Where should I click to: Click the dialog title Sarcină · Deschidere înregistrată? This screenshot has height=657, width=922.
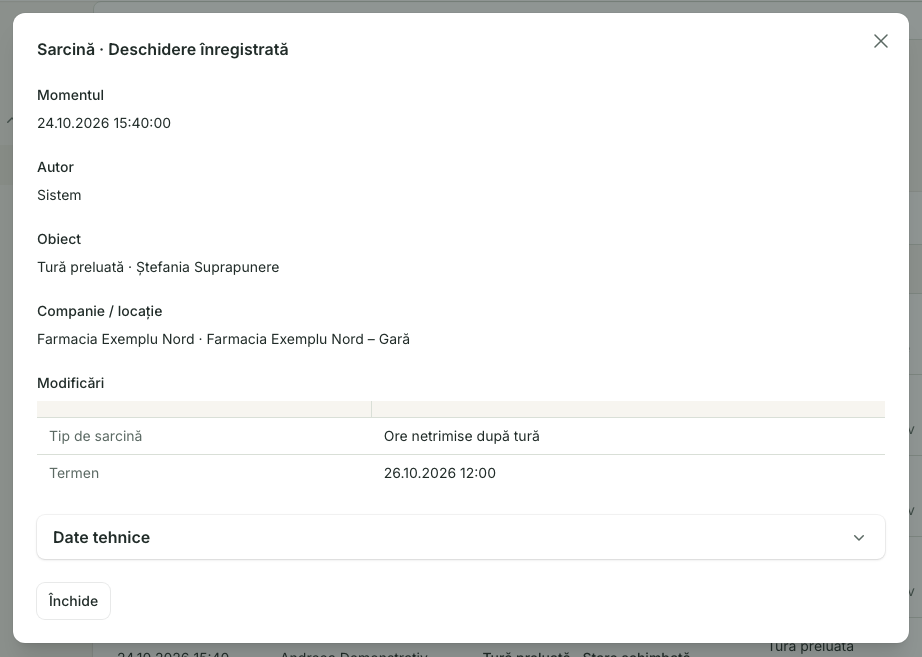tap(163, 49)
